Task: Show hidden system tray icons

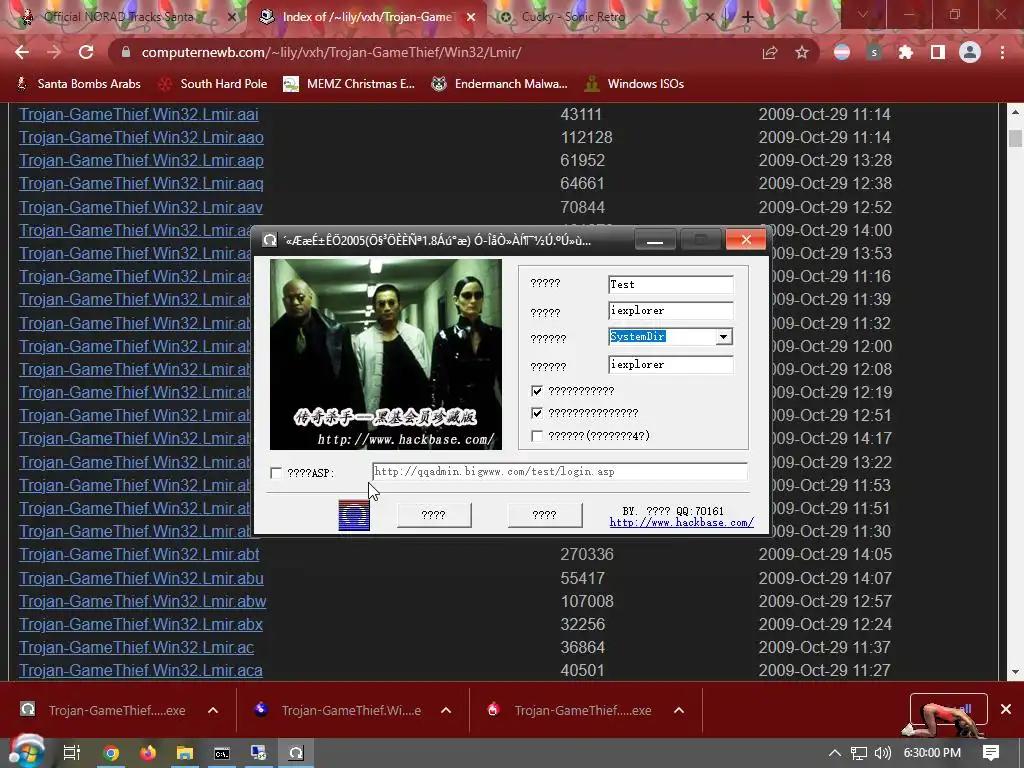Action: [835, 753]
